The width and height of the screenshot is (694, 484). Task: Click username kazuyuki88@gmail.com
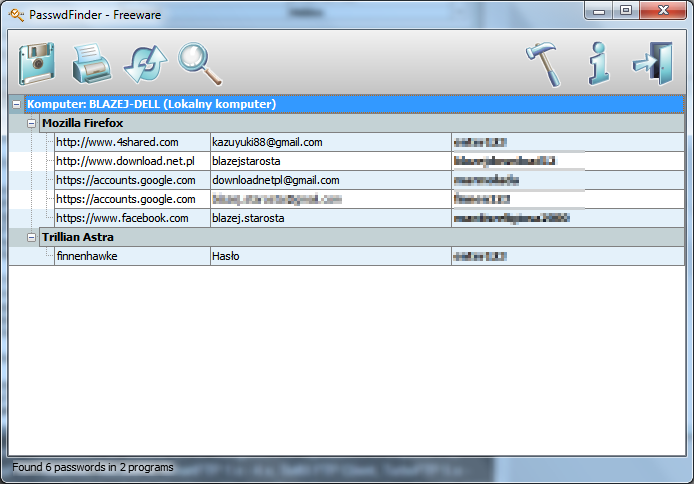pyautogui.click(x=267, y=142)
